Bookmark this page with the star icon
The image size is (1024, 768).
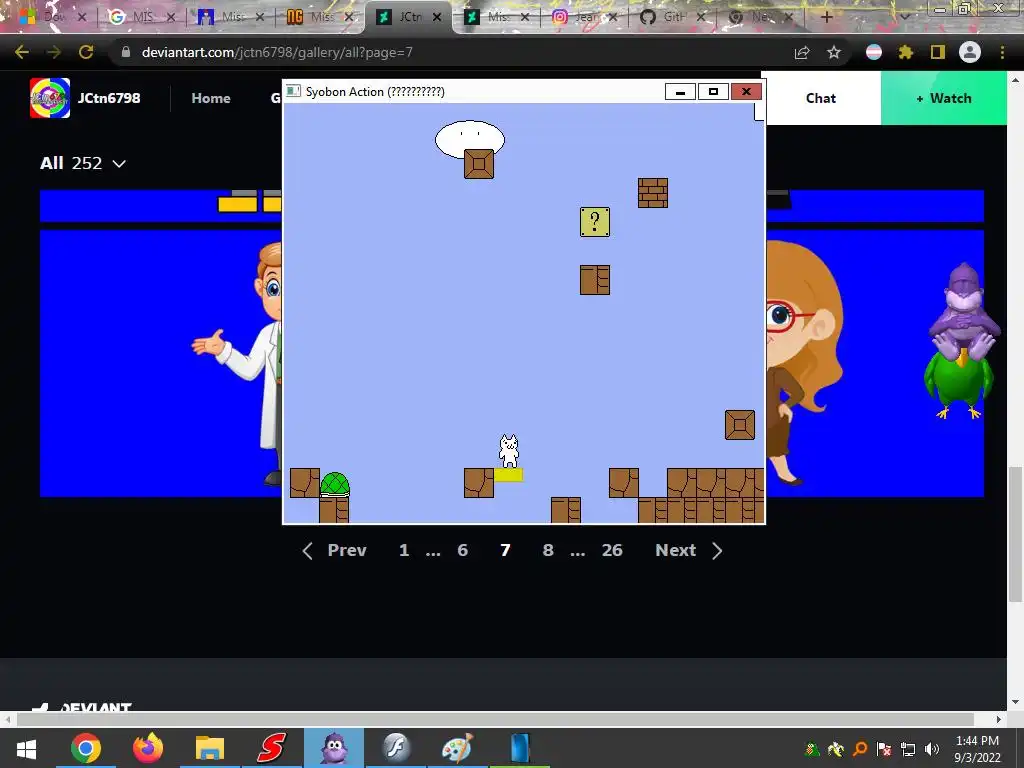[x=834, y=52]
